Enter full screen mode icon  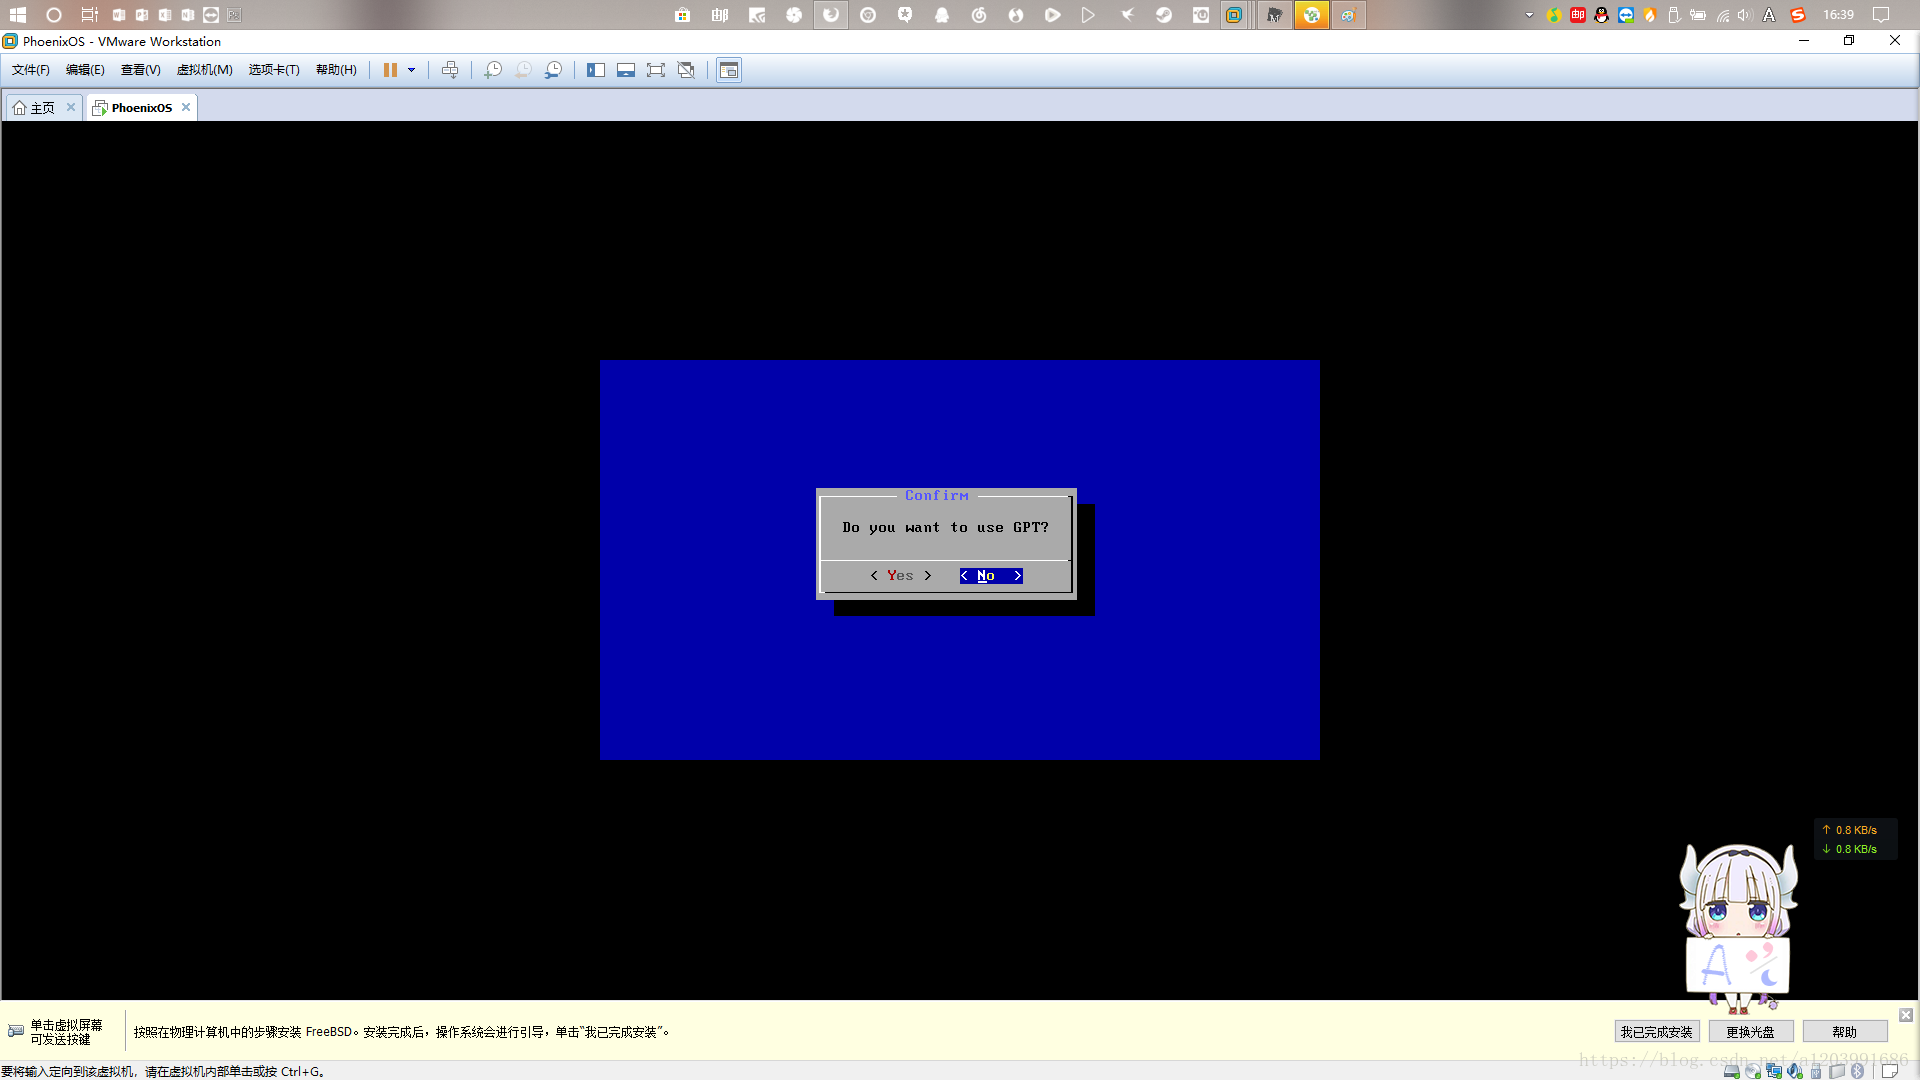coord(656,70)
